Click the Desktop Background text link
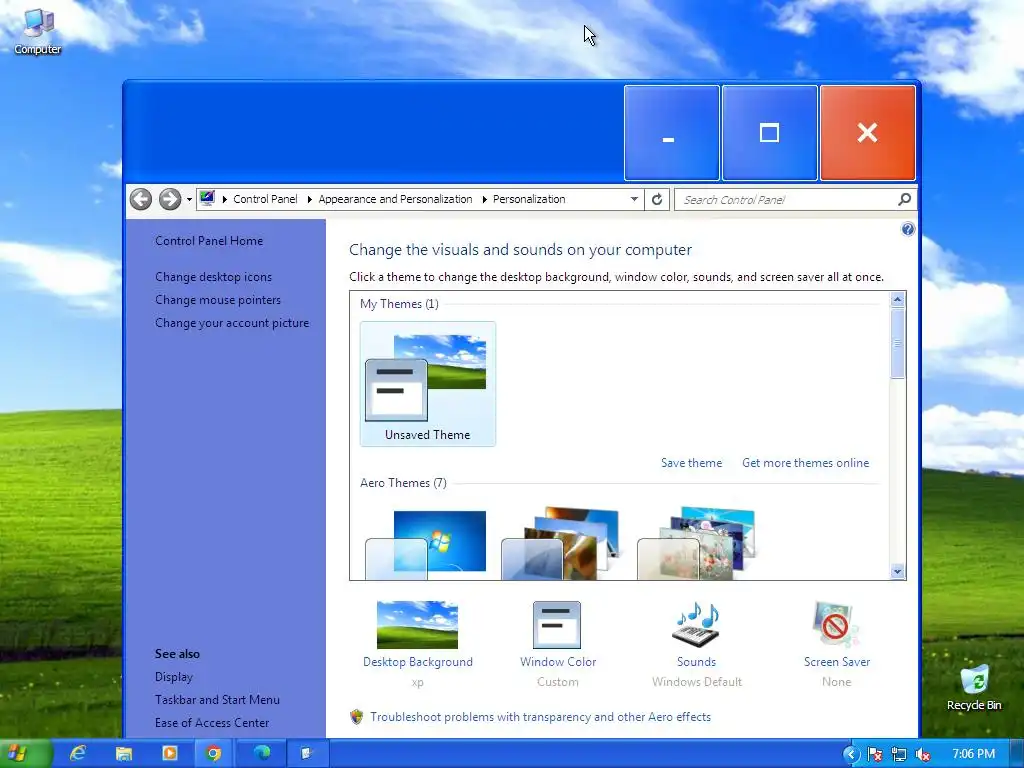This screenshot has height=768, width=1024. point(418,662)
